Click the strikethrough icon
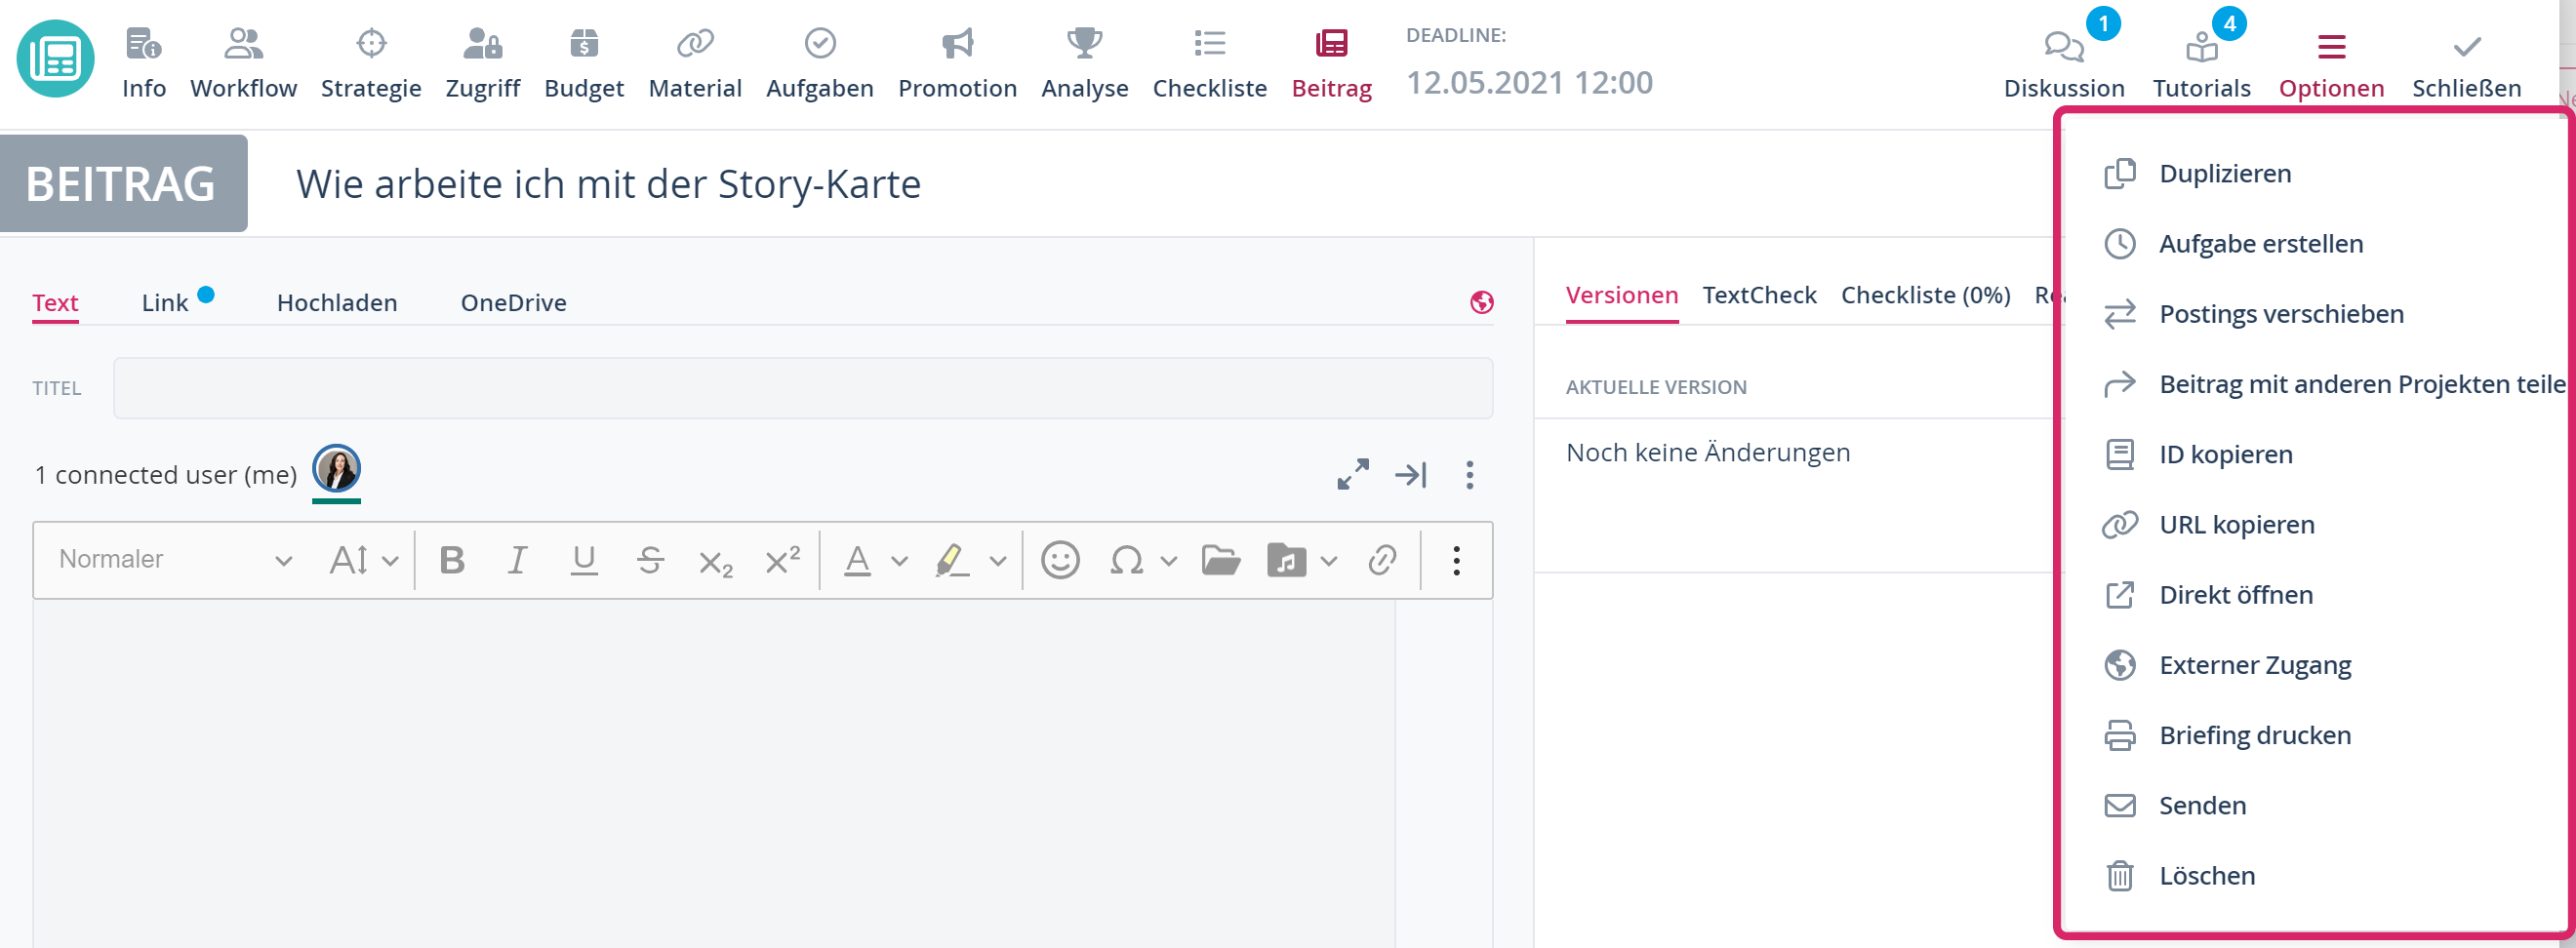Viewport: 2576px width, 948px height. click(650, 560)
